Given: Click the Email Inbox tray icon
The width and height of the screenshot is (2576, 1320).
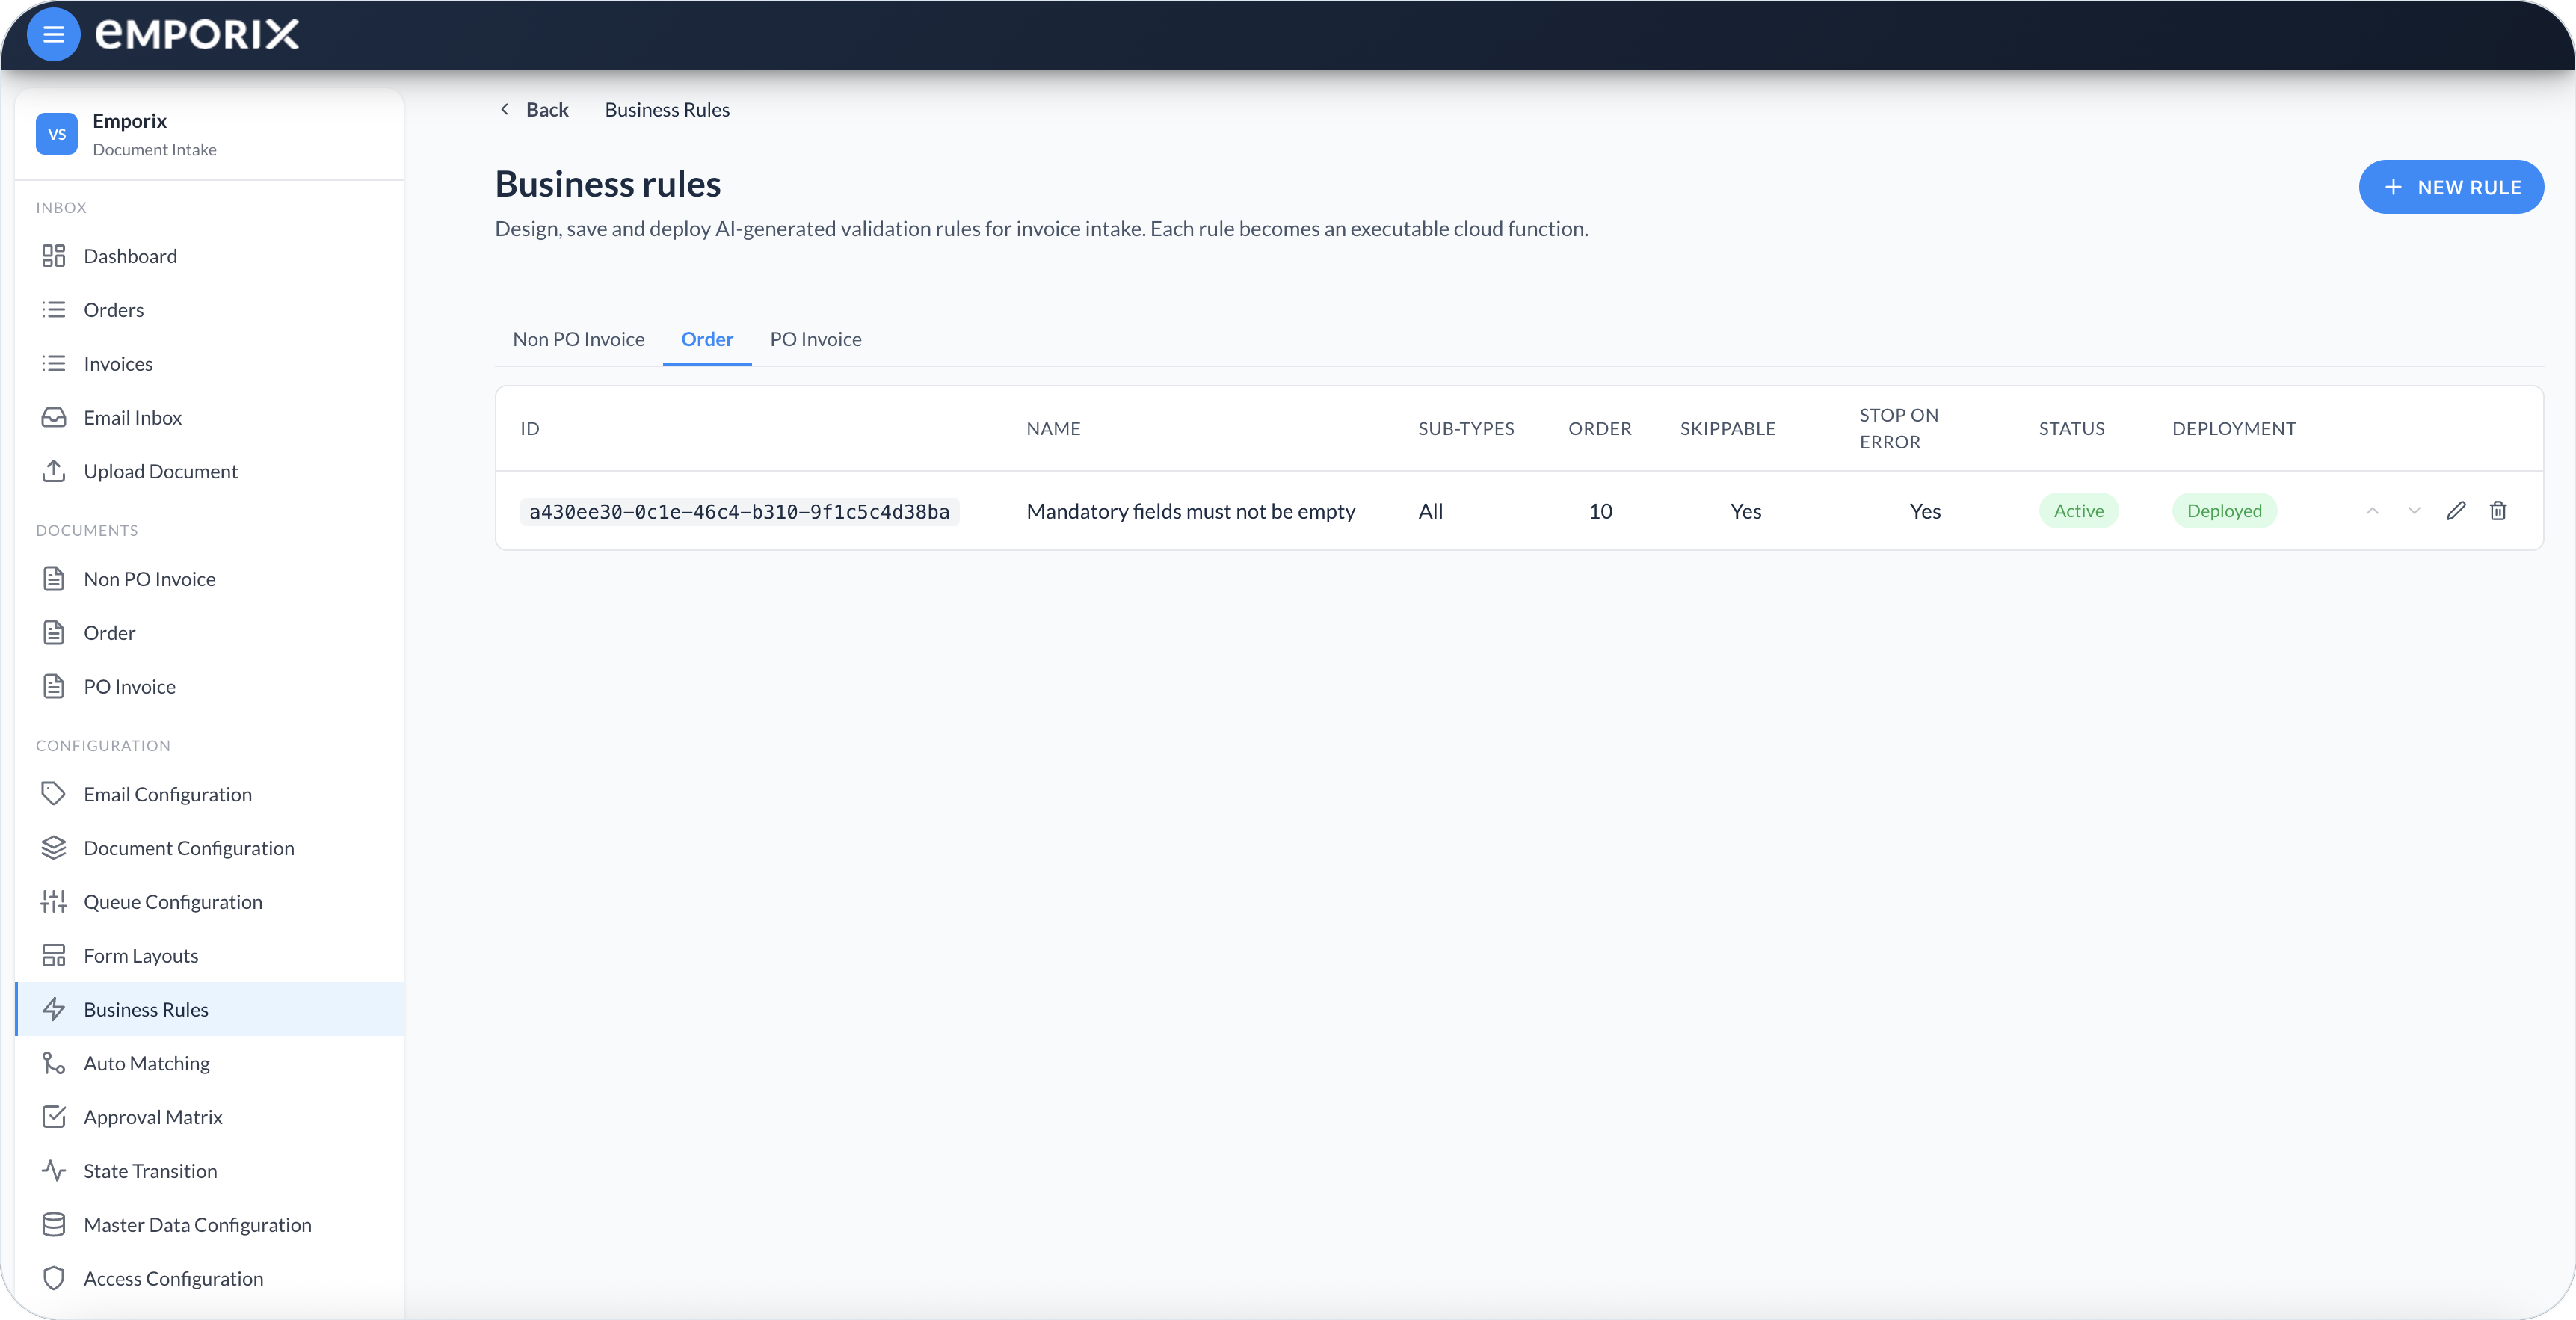Looking at the screenshot, I should (54, 417).
